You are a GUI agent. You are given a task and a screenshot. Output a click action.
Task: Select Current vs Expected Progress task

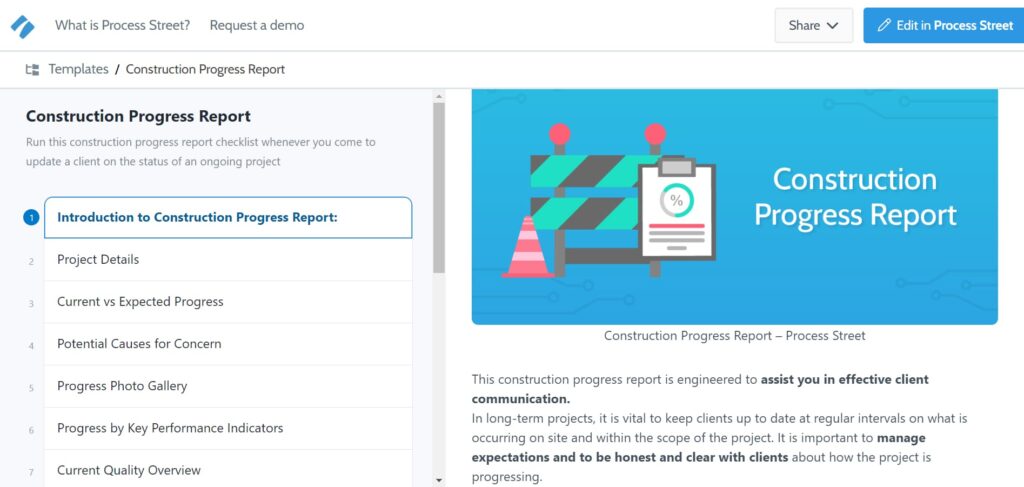pos(228,302)
